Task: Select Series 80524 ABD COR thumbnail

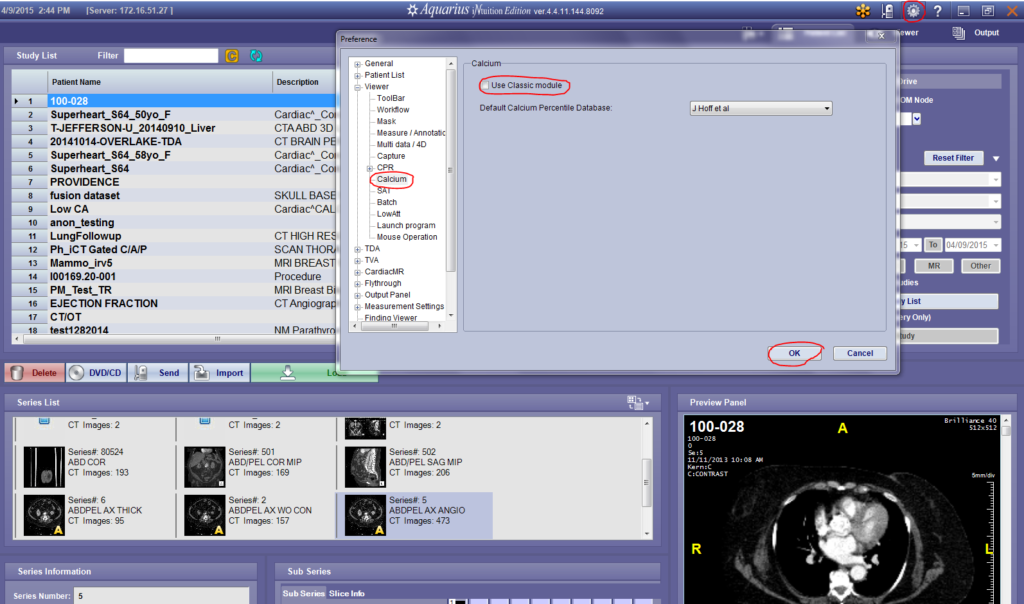Action: pos(44,467)
